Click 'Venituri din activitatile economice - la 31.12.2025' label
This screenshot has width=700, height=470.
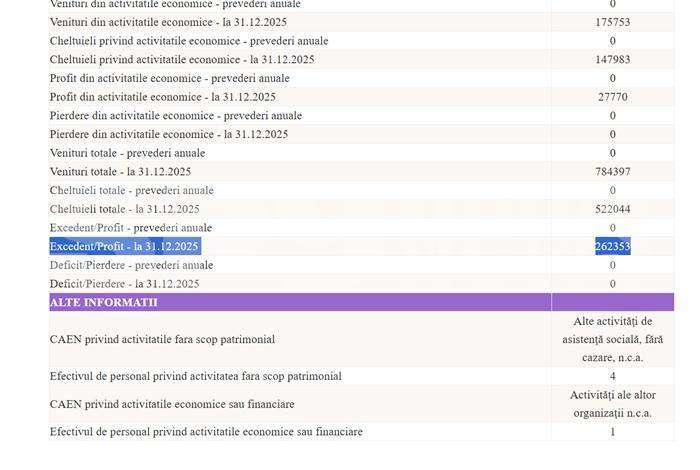pos(168,22)
